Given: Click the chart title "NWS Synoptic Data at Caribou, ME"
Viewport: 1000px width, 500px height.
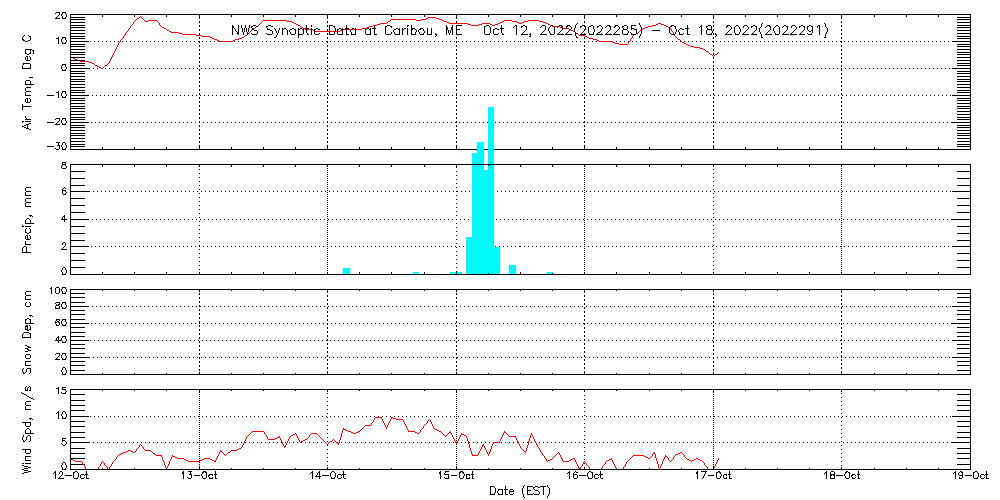Looking at the screenshot, I should [x=347, y=31].
